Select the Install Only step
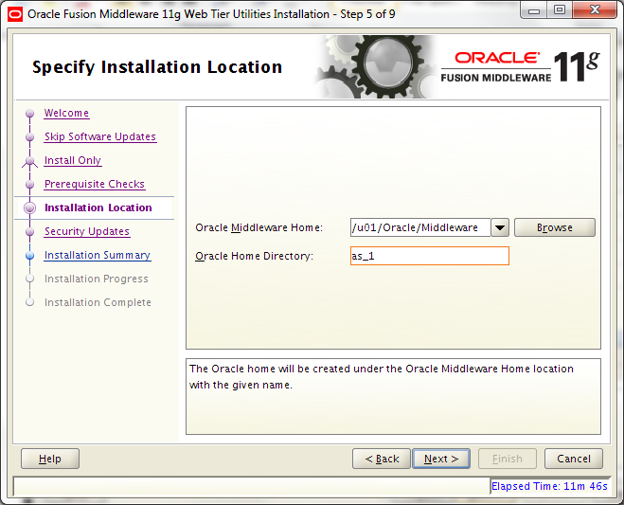This screenshot has height=505, width=624. click(x=72, y=160)
